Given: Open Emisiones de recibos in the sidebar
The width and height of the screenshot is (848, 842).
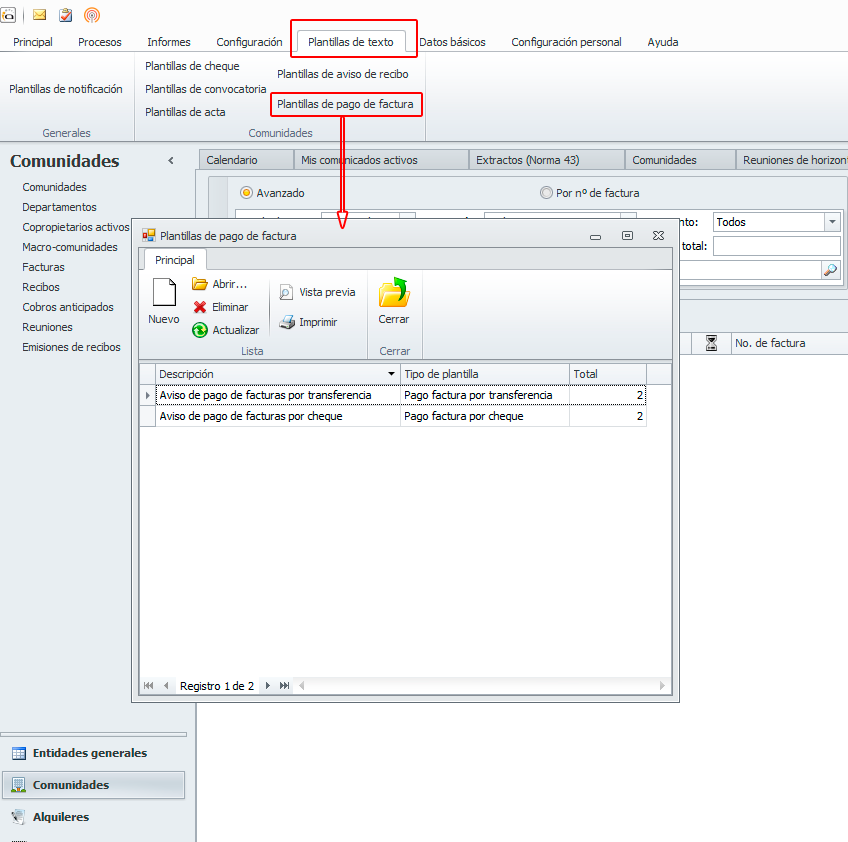Looking at the screenshot, I should (x=71, y=347).
